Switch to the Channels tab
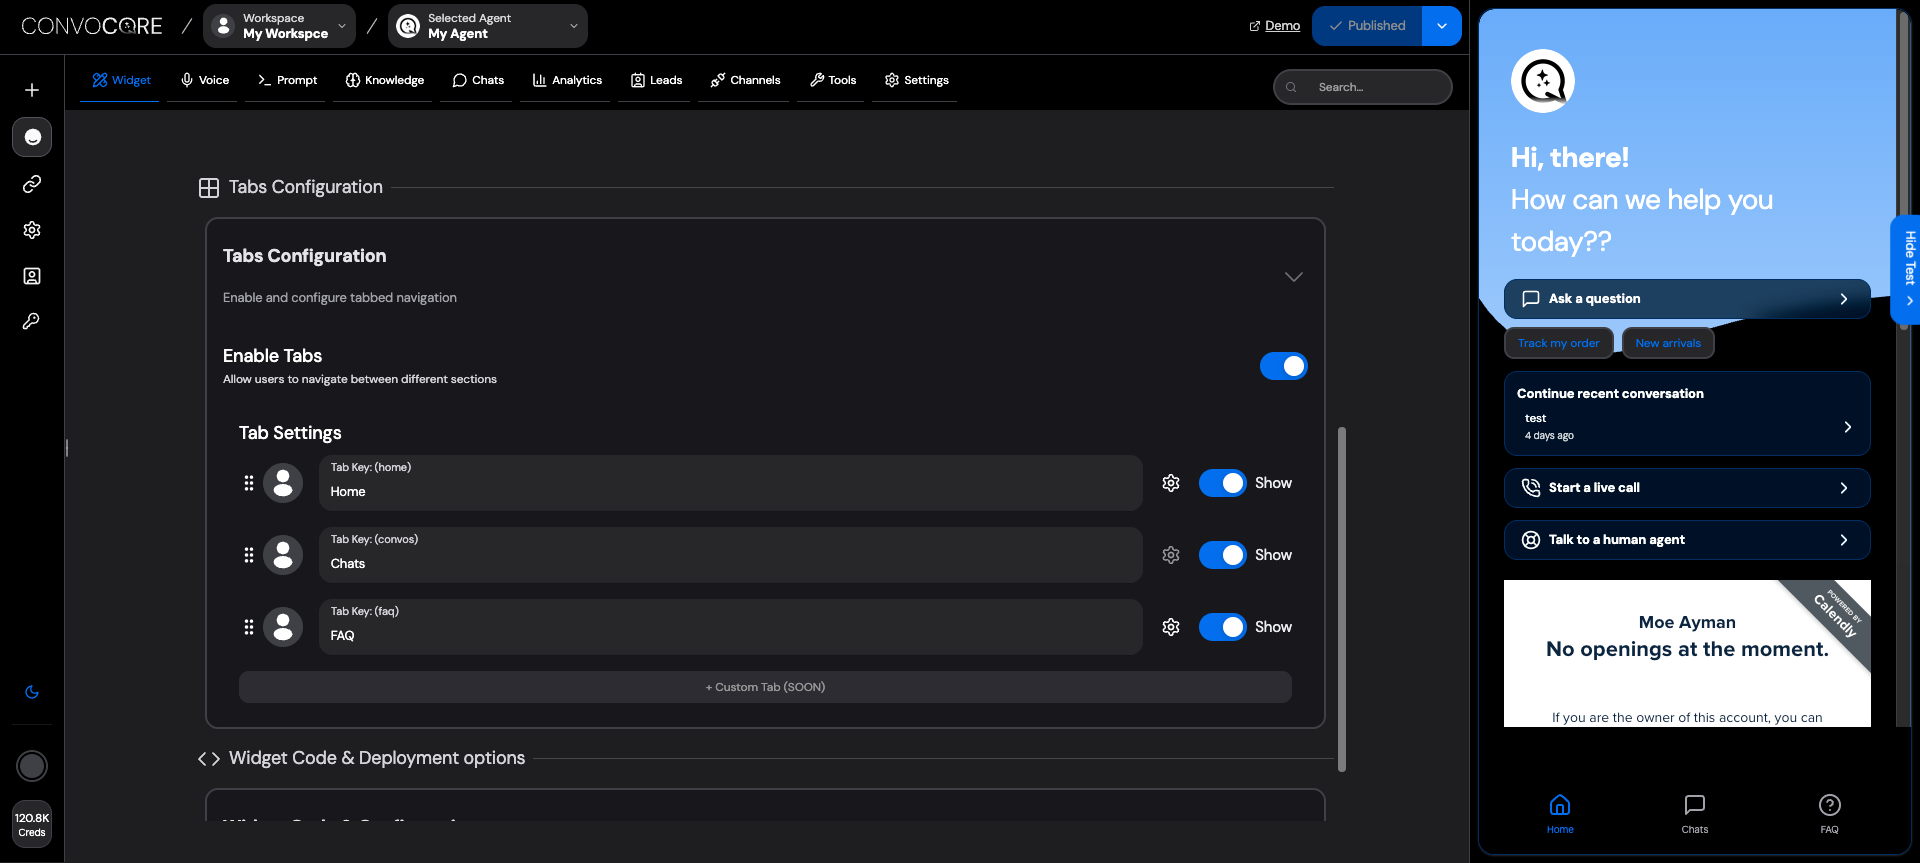The image size is (1920, 863). [x=745, y=80]
